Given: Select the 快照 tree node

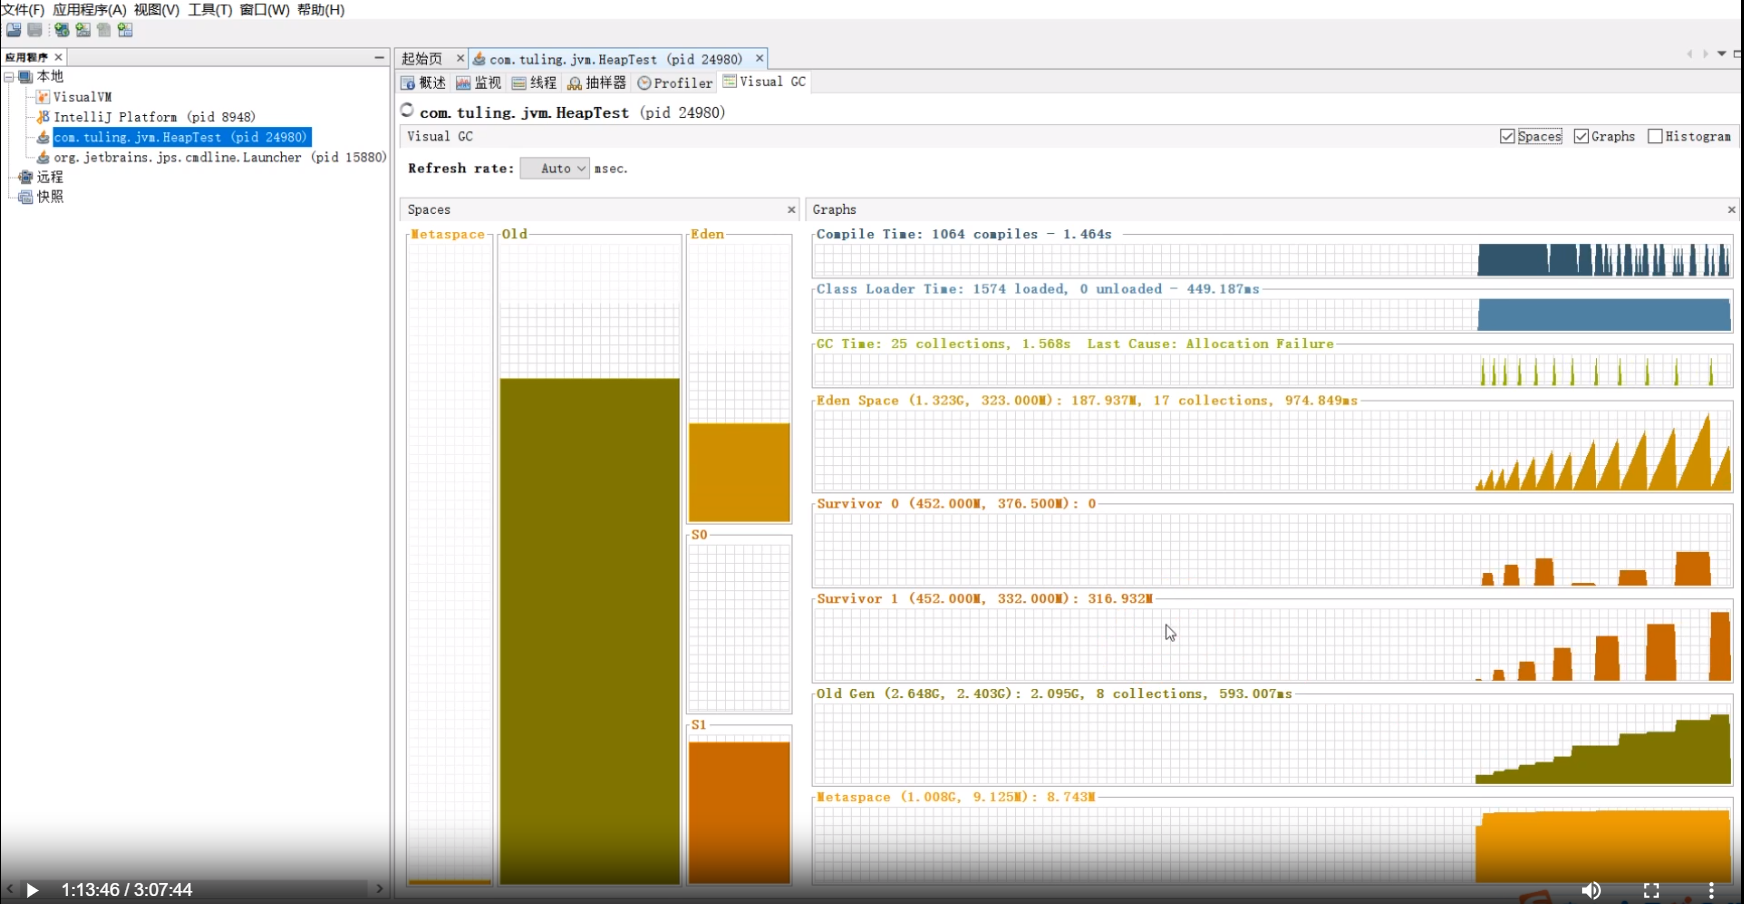Looking at the screenshot, I should [x=50, y=197].
